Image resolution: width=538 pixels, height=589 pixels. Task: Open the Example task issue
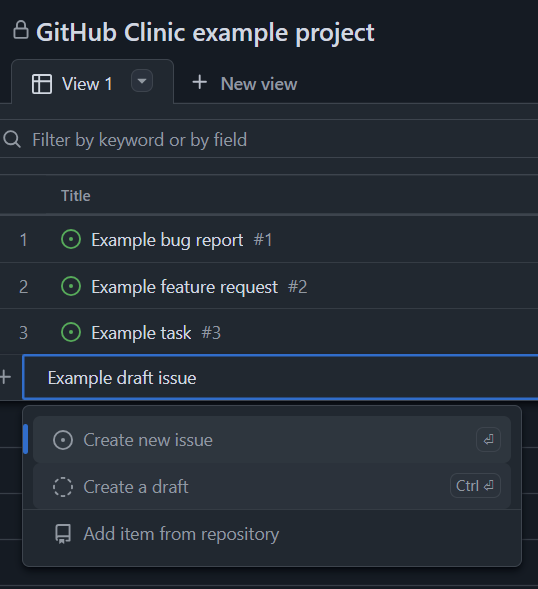(141, 333)
